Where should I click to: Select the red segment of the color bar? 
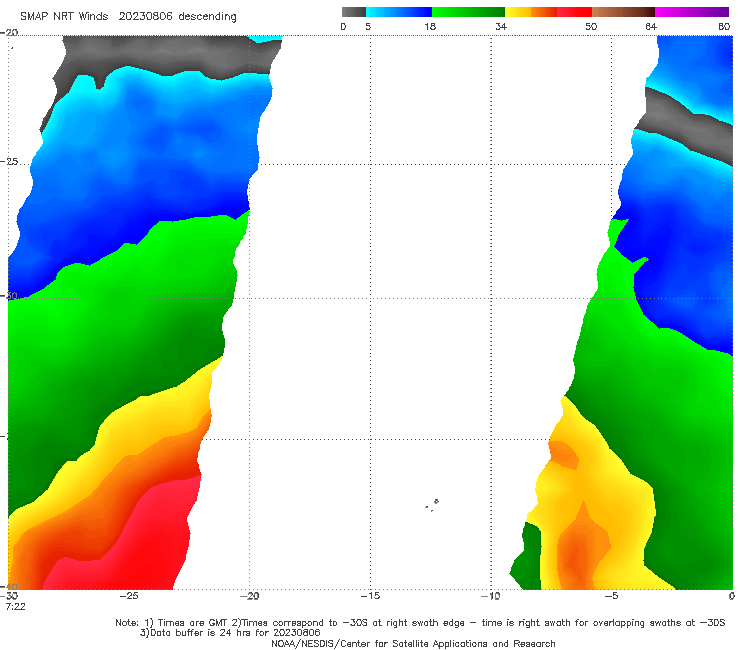(575, 12)
